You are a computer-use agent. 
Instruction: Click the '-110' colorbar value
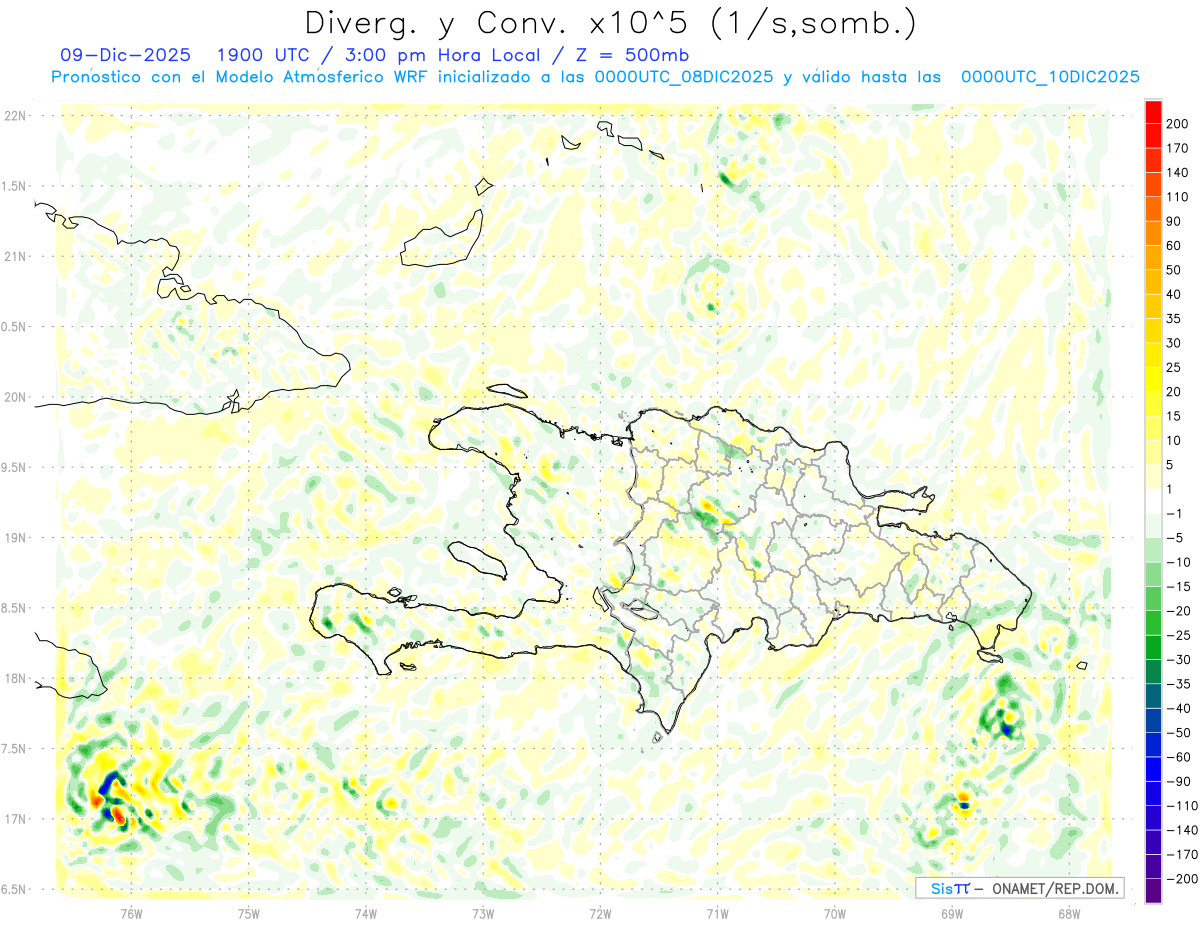(1182, 806)
